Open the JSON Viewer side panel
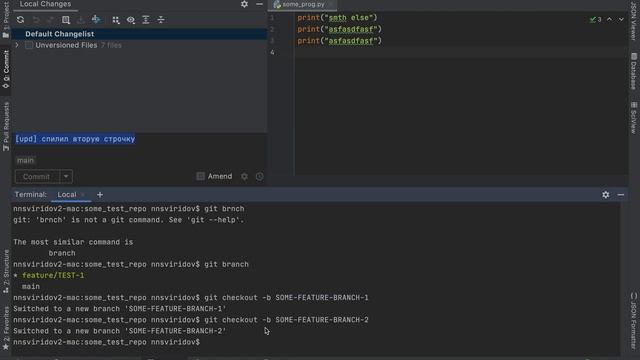Image resolution: width=640 pixels, height=360 pixels. (634, 20)
